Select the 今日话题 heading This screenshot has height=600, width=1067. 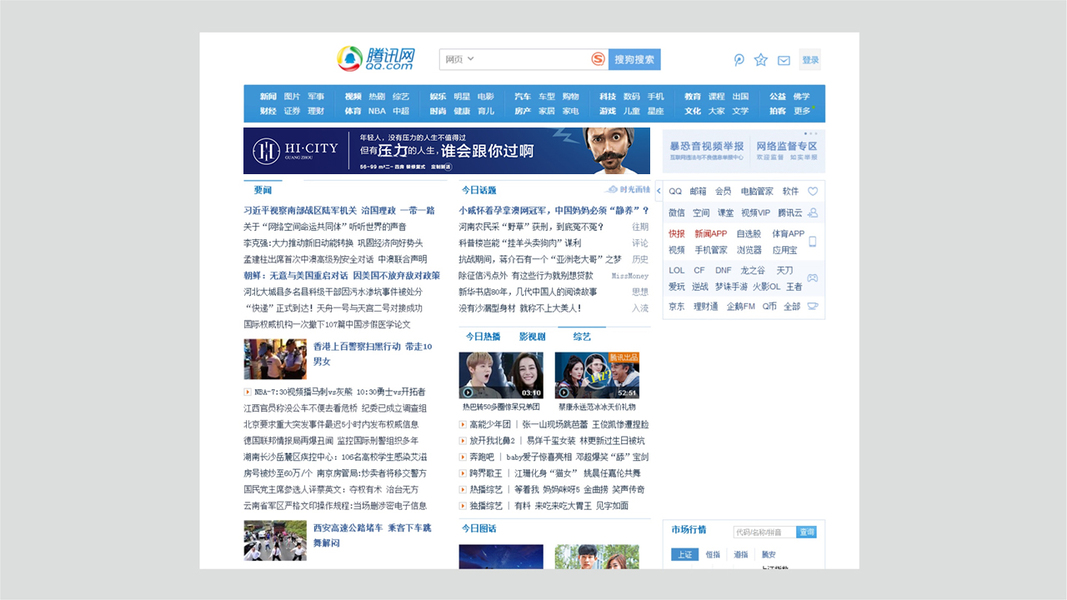tap(479, 190)
